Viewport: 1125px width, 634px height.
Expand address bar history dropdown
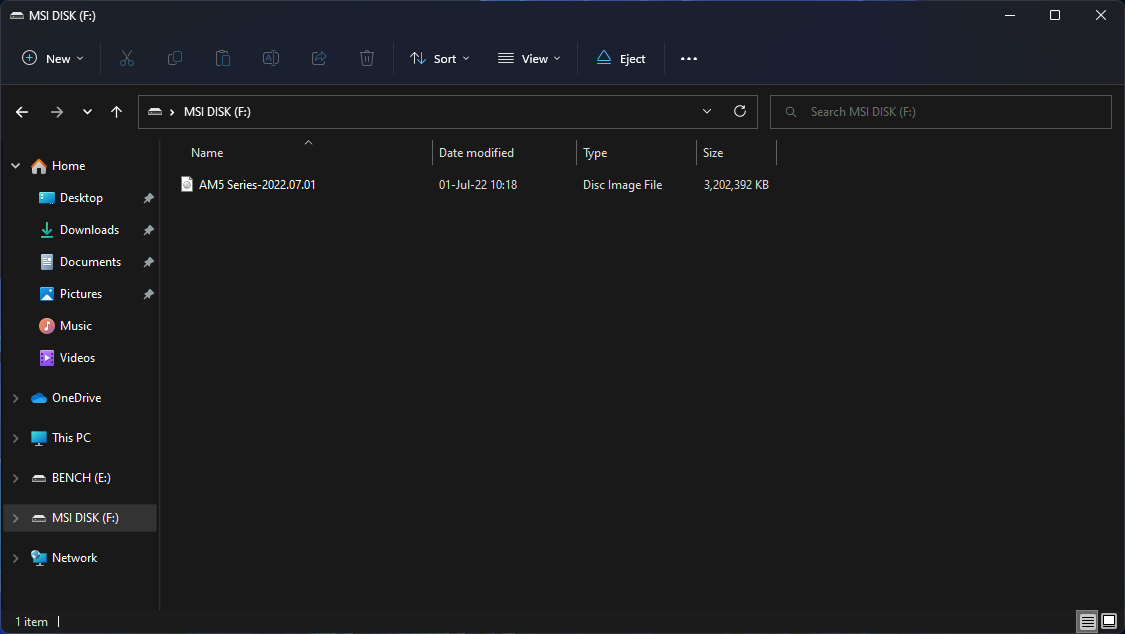707,111
